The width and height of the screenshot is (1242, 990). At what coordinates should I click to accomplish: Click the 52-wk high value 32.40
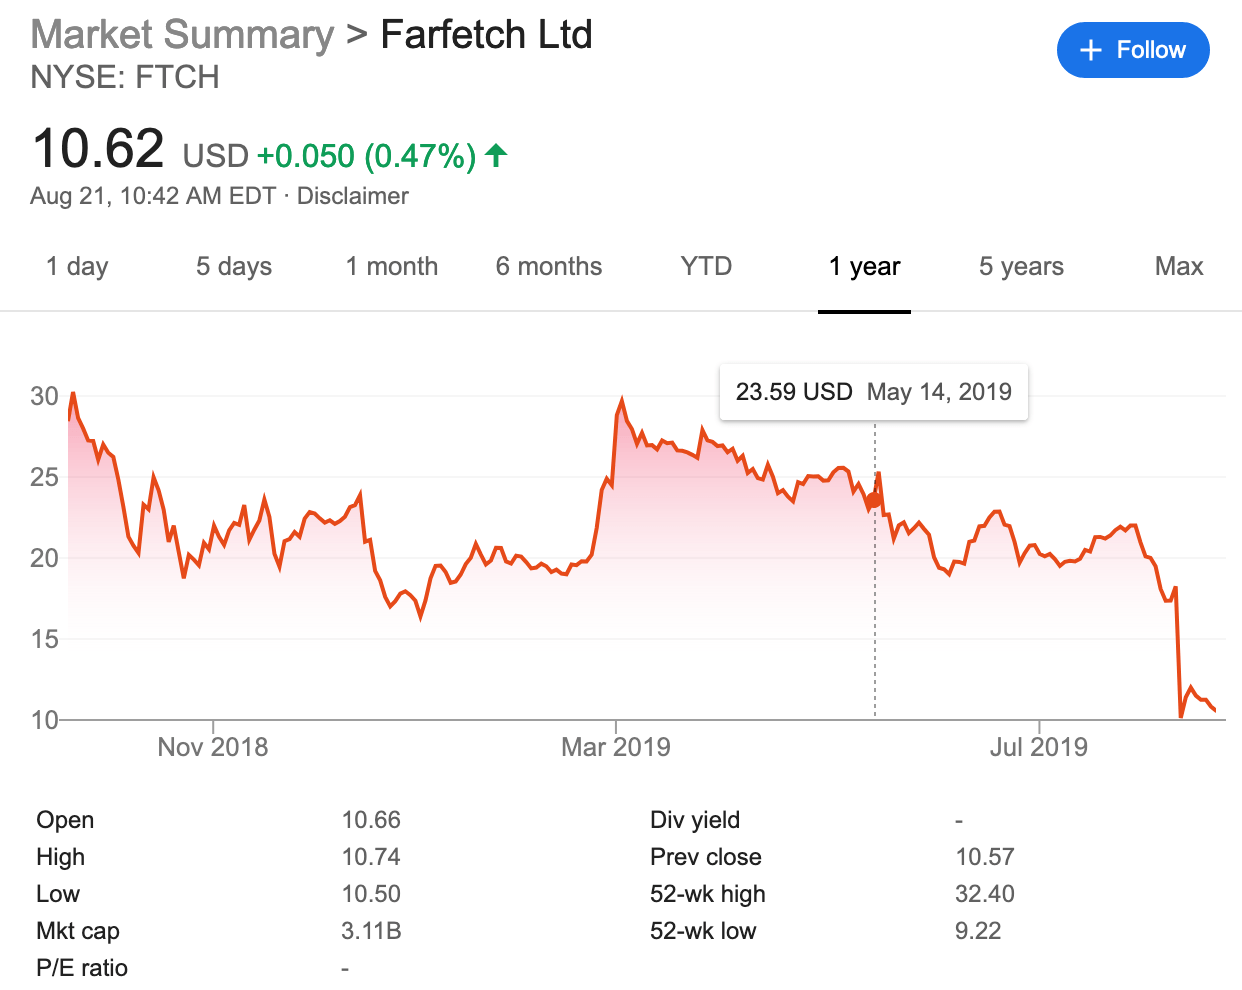[985, 894]
